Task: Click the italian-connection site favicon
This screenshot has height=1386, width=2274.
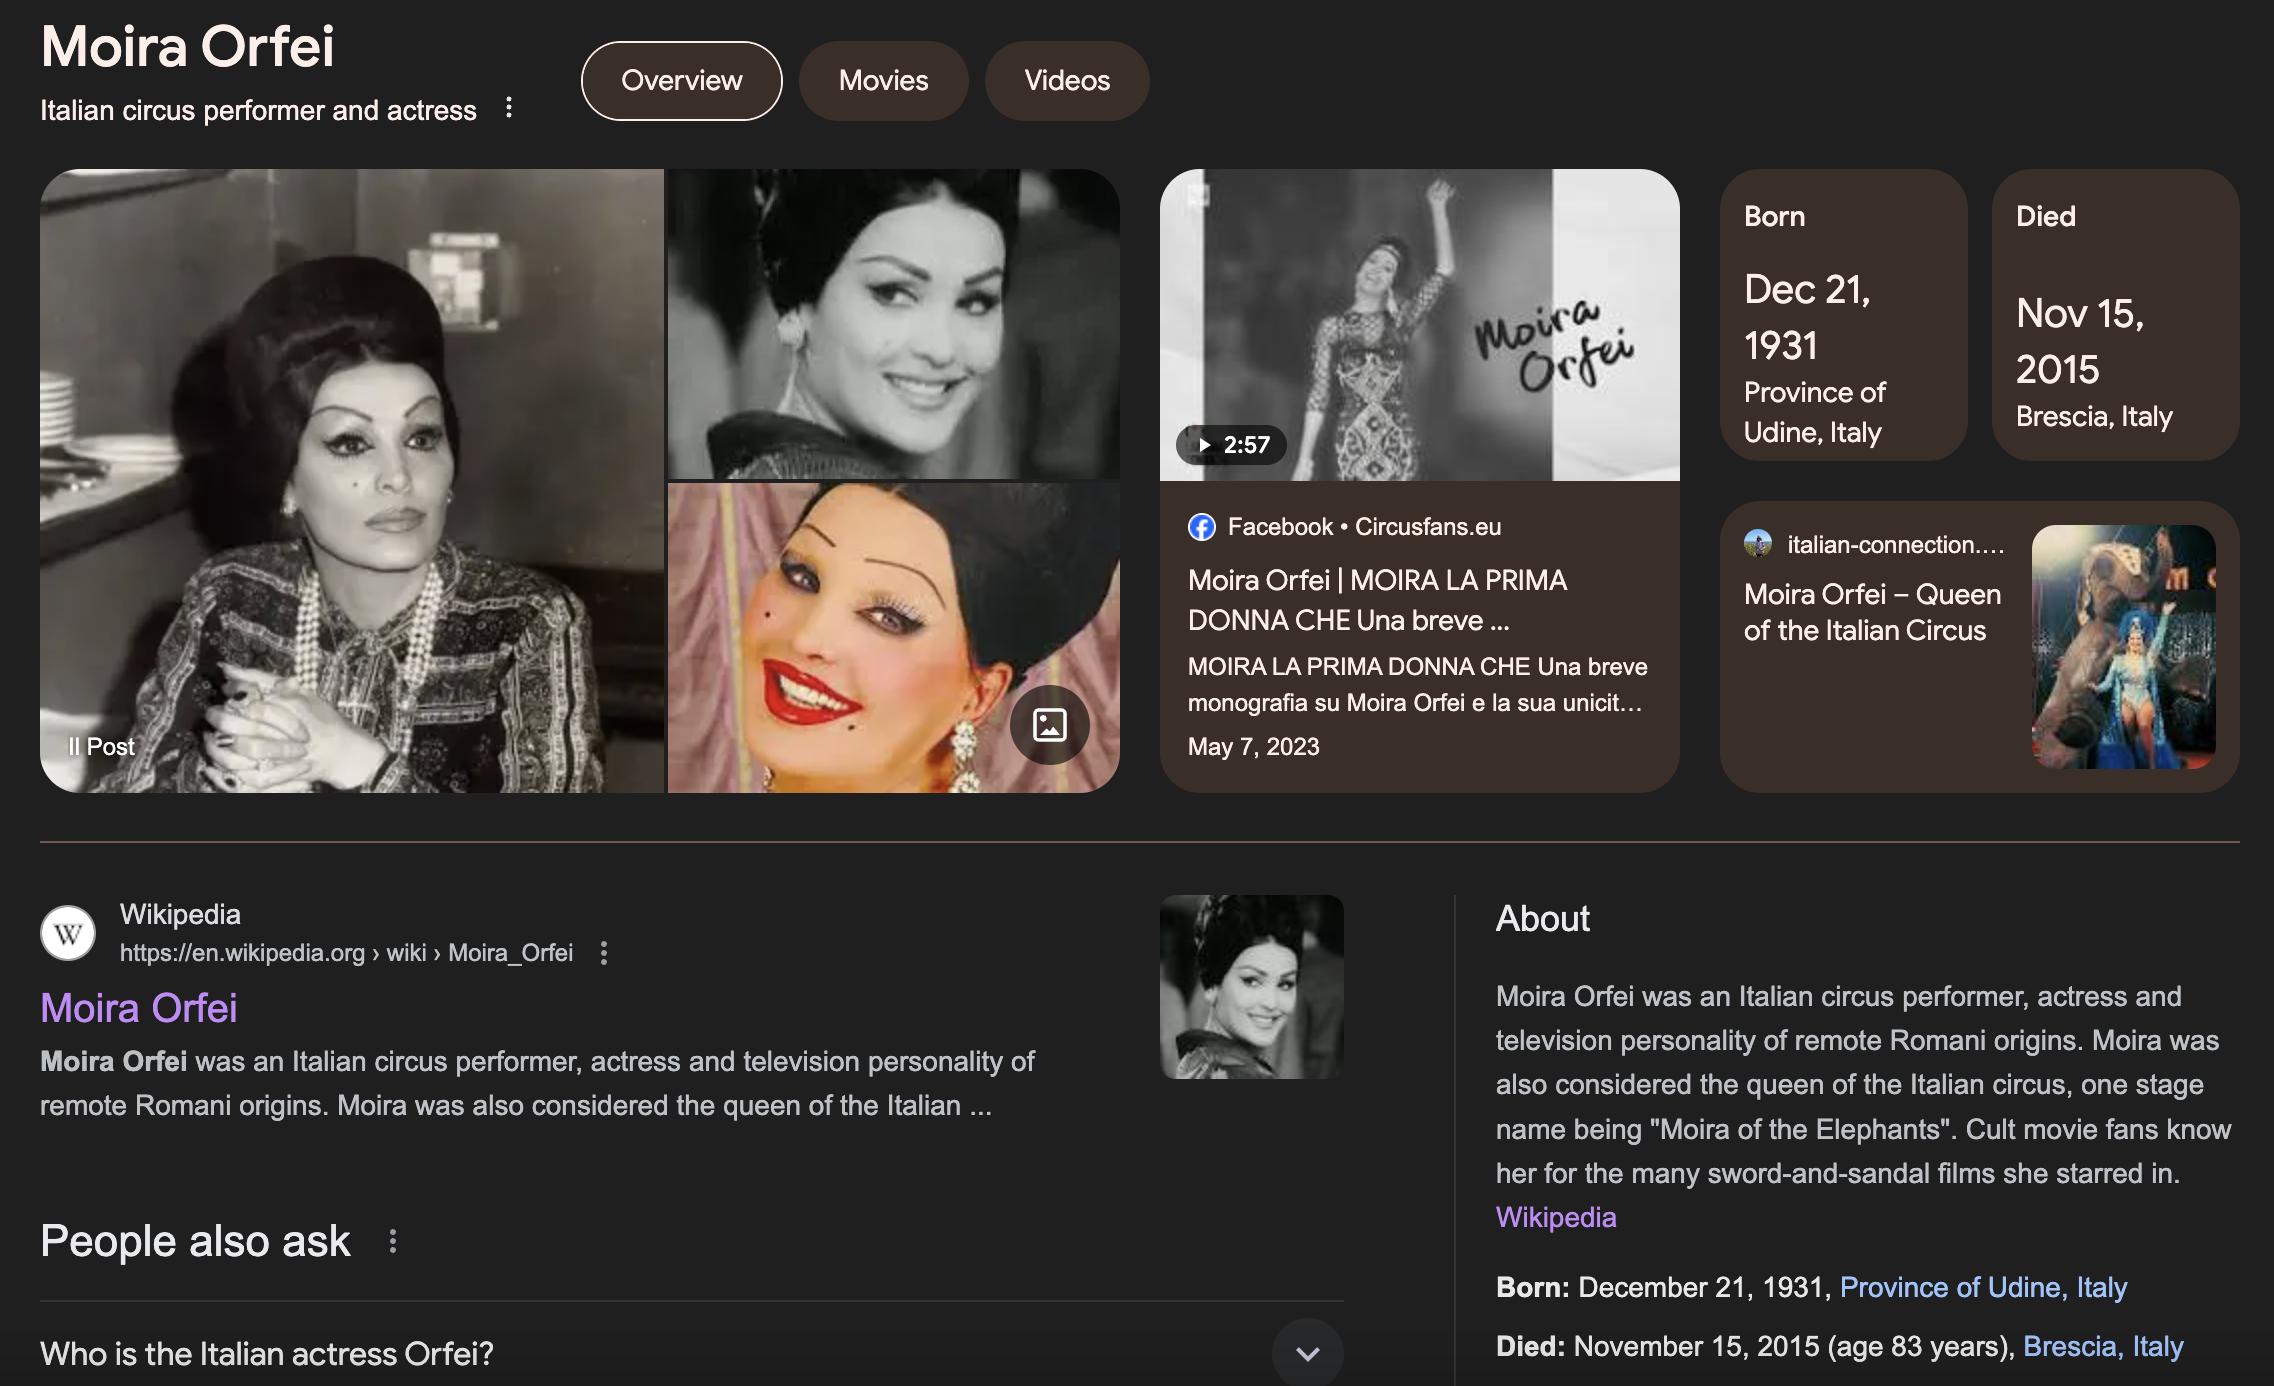Action: [1758, 544]
